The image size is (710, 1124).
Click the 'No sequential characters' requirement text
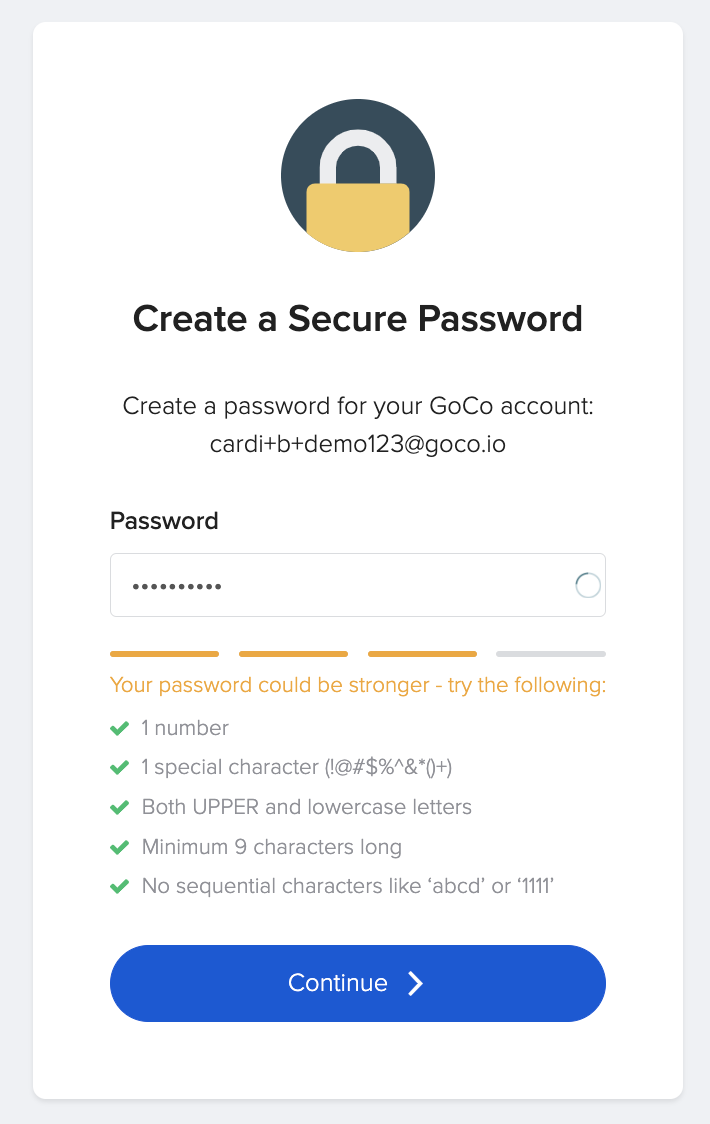[348, 886]
